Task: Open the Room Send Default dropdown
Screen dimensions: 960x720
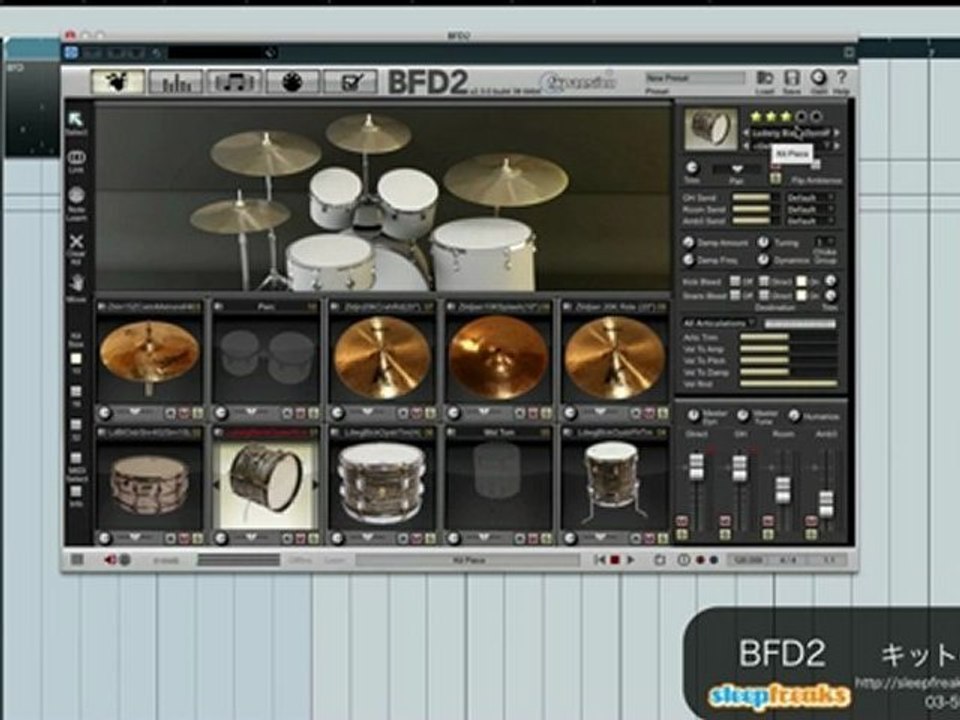Action: click(810, 209)
